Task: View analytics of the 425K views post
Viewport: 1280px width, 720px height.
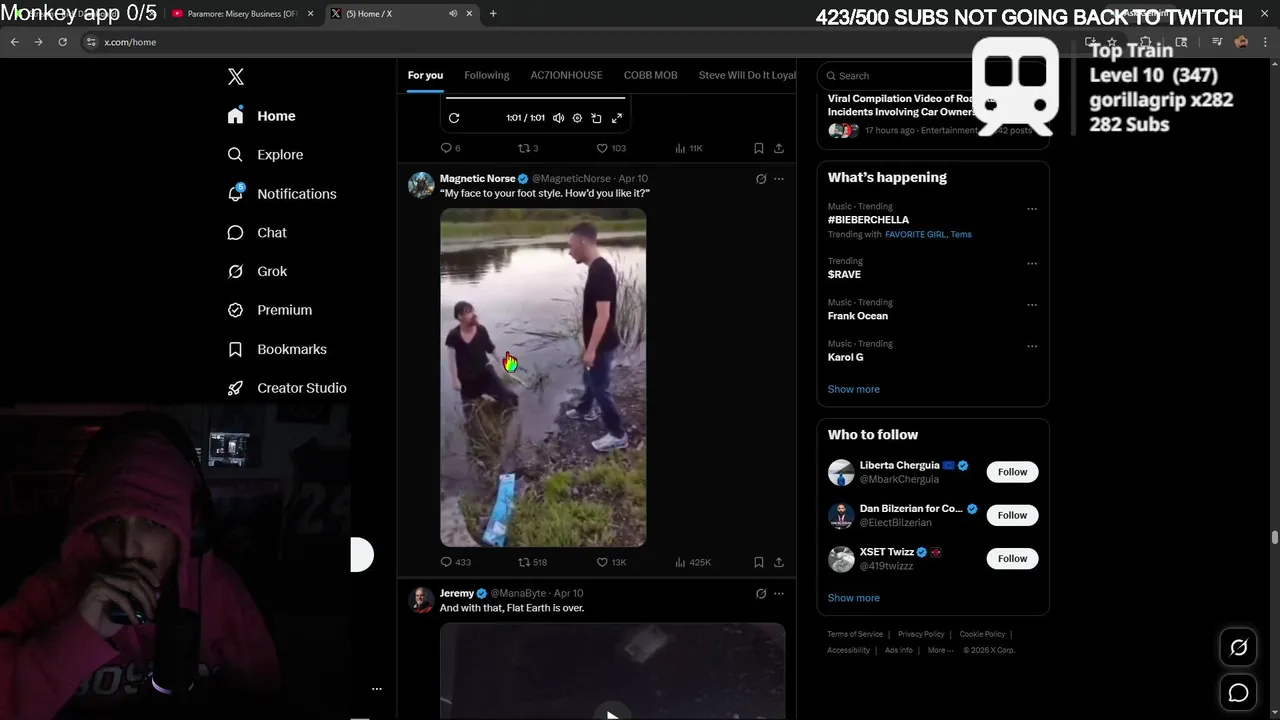Action: click(x=693, y=562)
